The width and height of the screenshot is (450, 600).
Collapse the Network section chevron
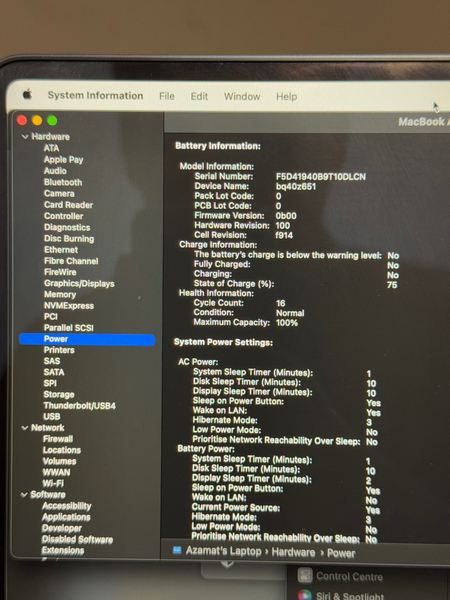25,428
